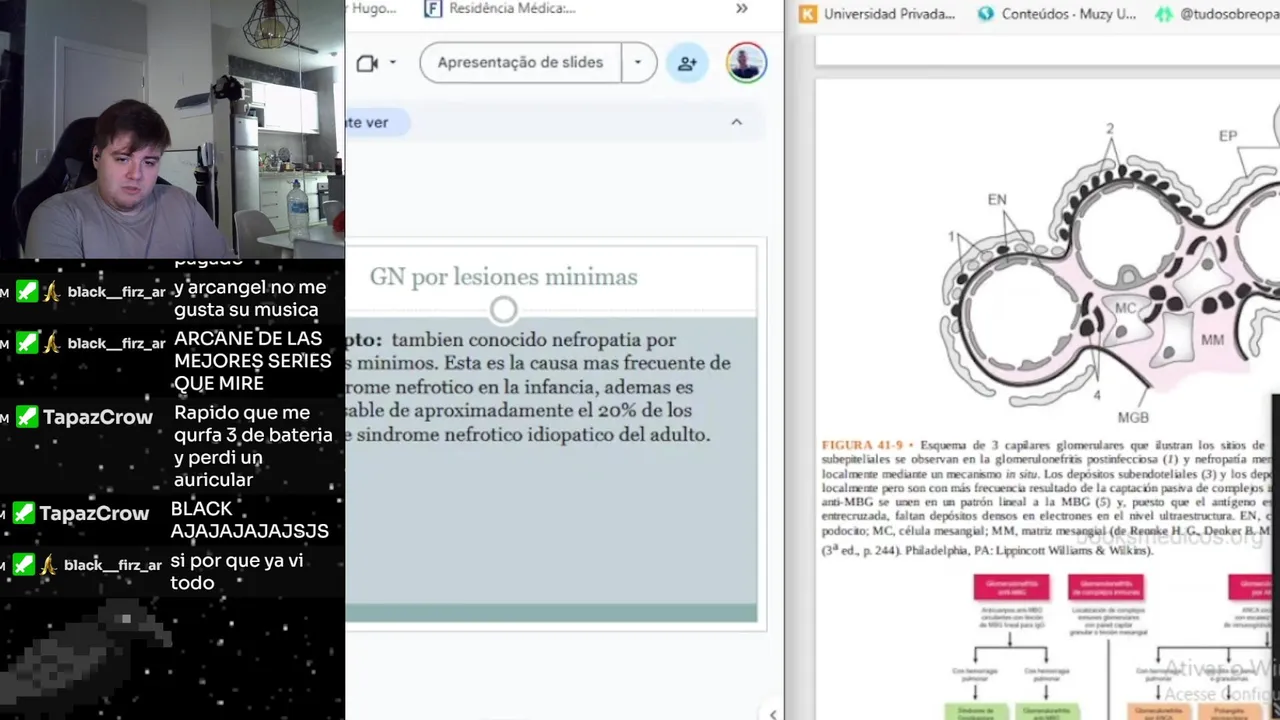Click green badge beside TapazCrow 'BLACK' message
This screenshot has height=720, width=1280.
point(23,513)
